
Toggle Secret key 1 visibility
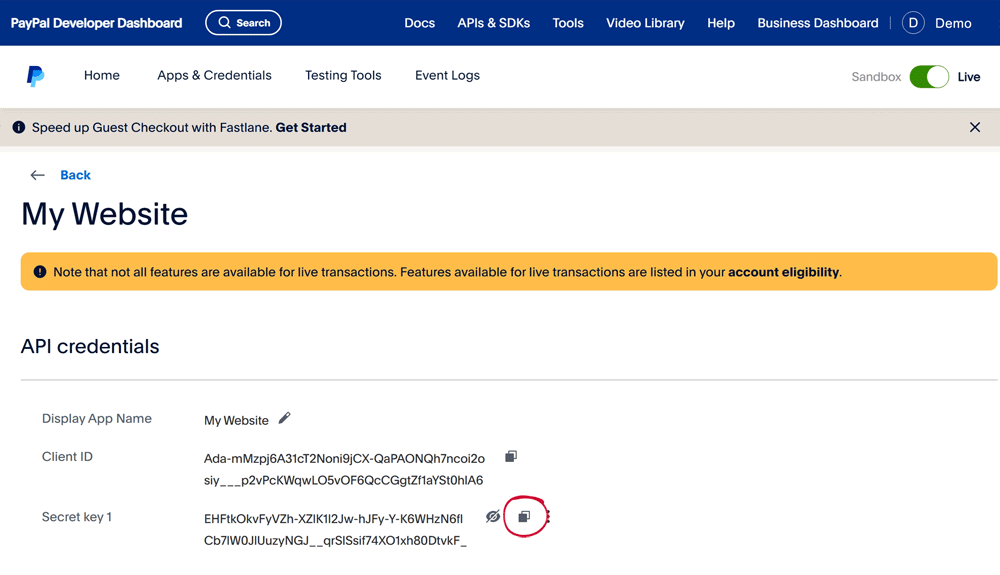[493, 517]
